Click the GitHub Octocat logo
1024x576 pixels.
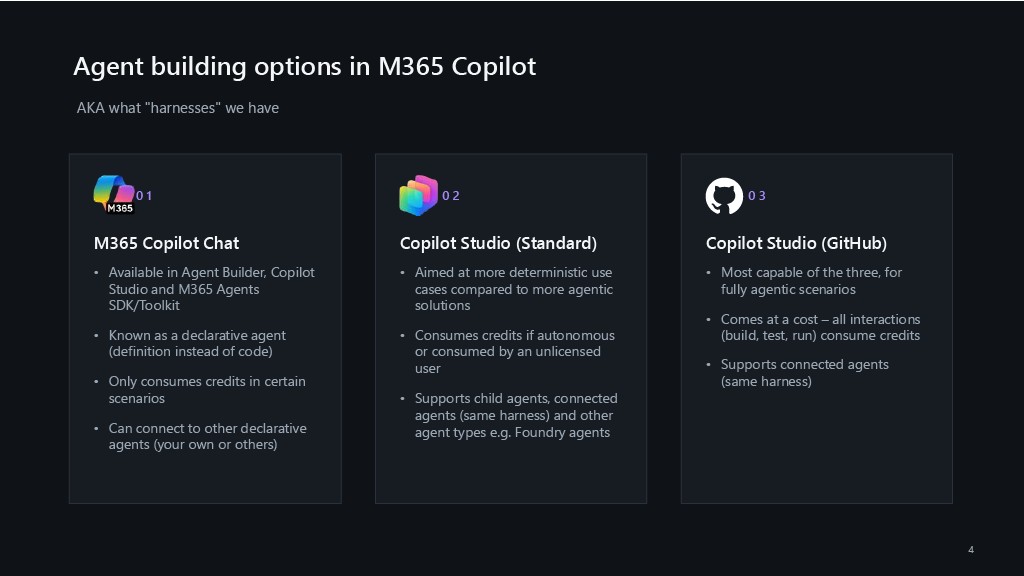tap(724, 196)
